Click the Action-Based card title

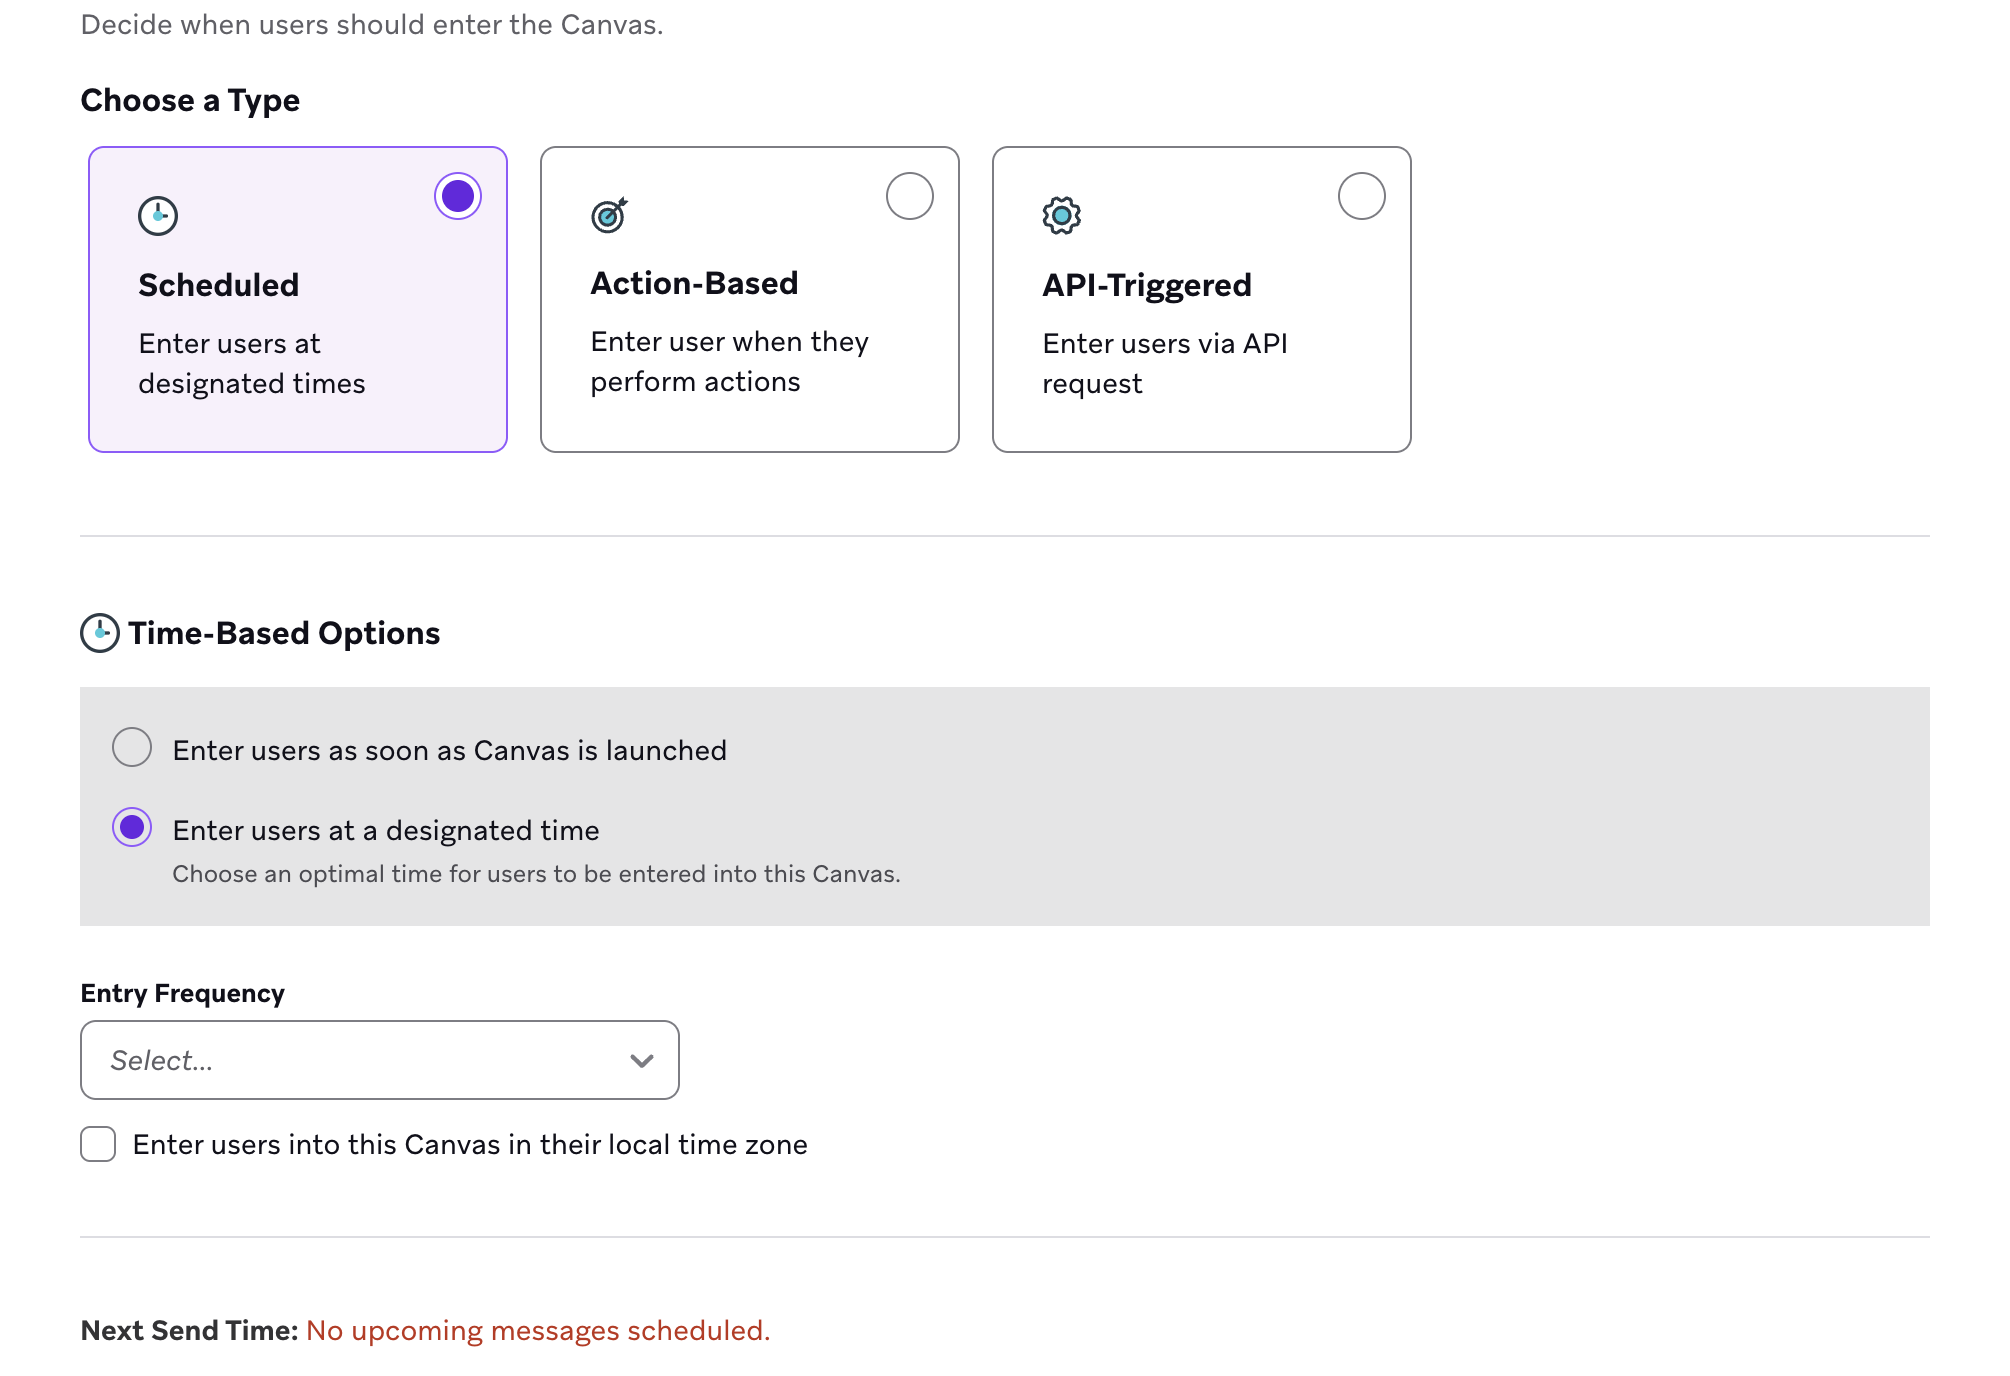point(694,283)
